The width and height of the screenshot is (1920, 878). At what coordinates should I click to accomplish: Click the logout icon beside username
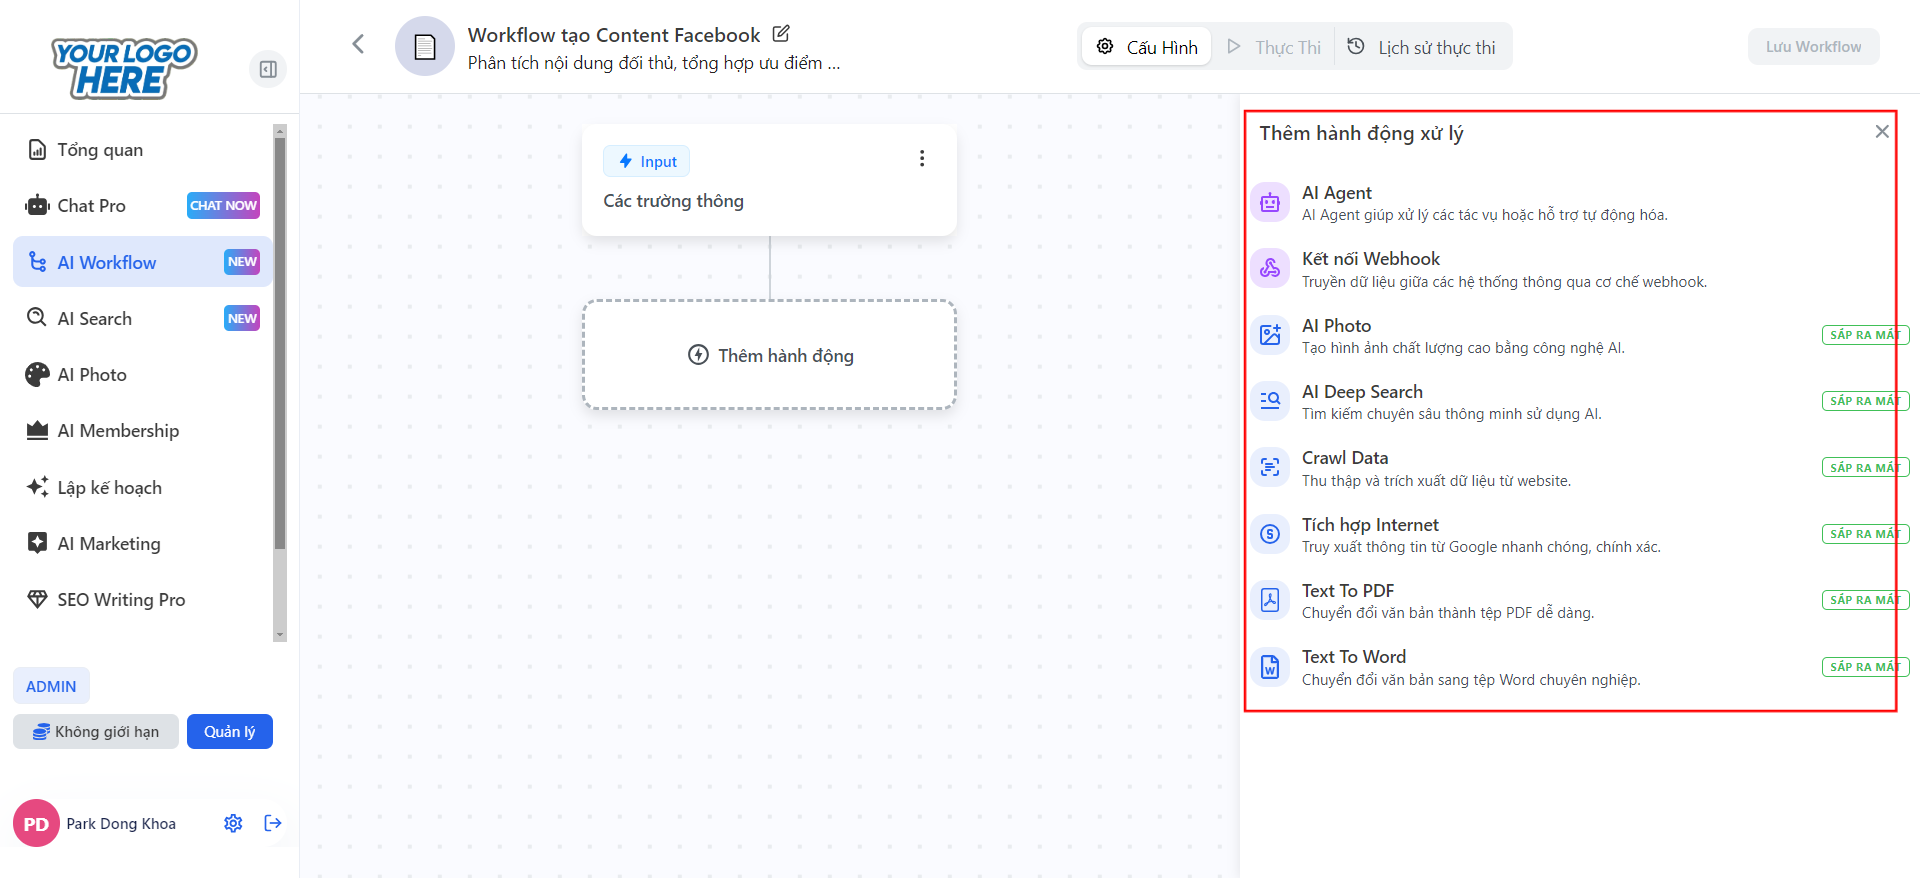(273, 823)
